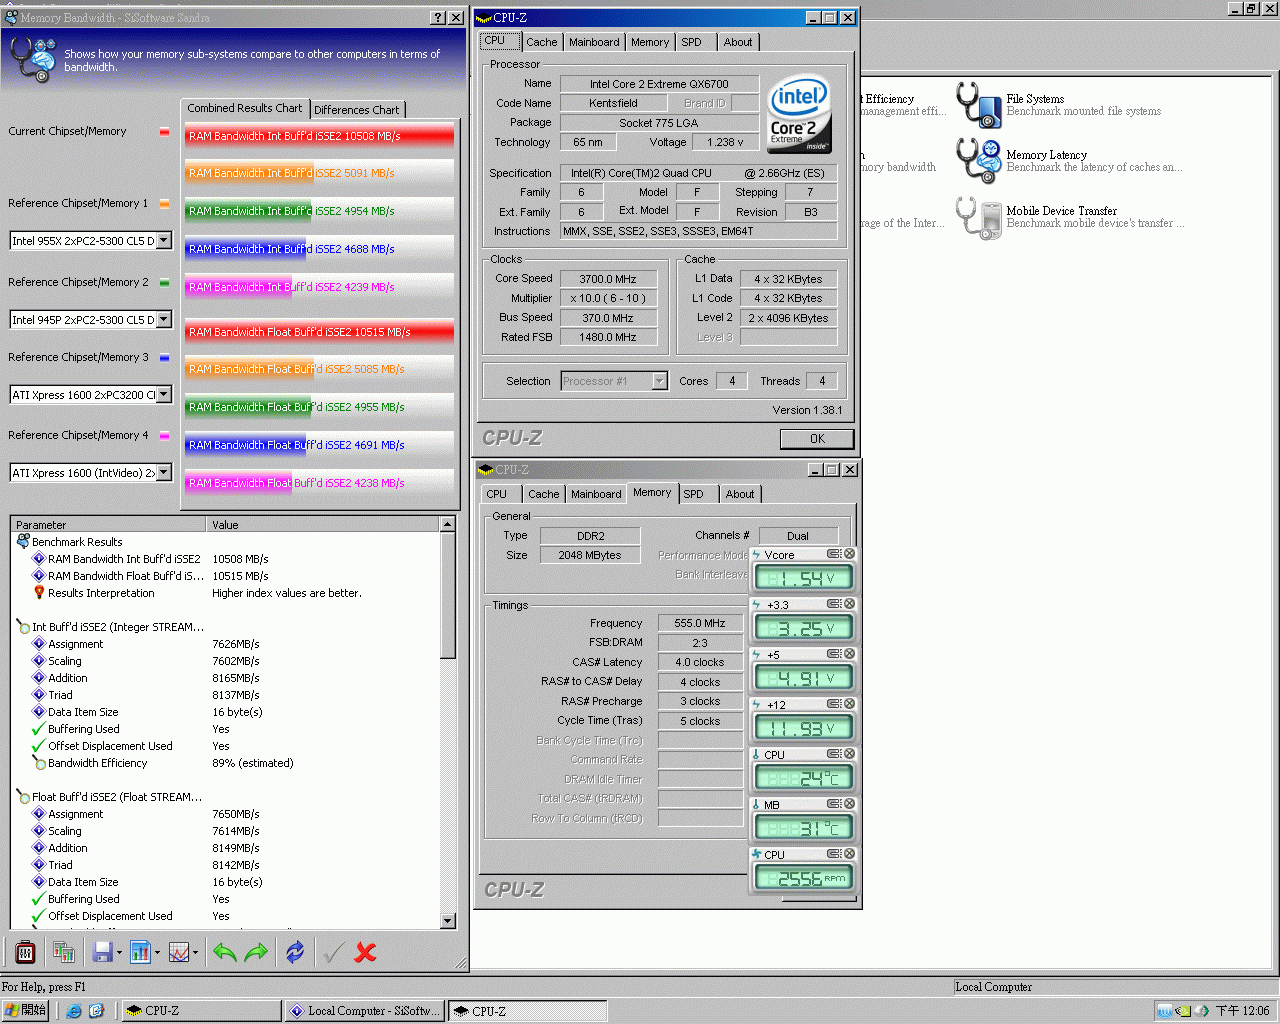Open the File Systems benchmark icon

979,105
